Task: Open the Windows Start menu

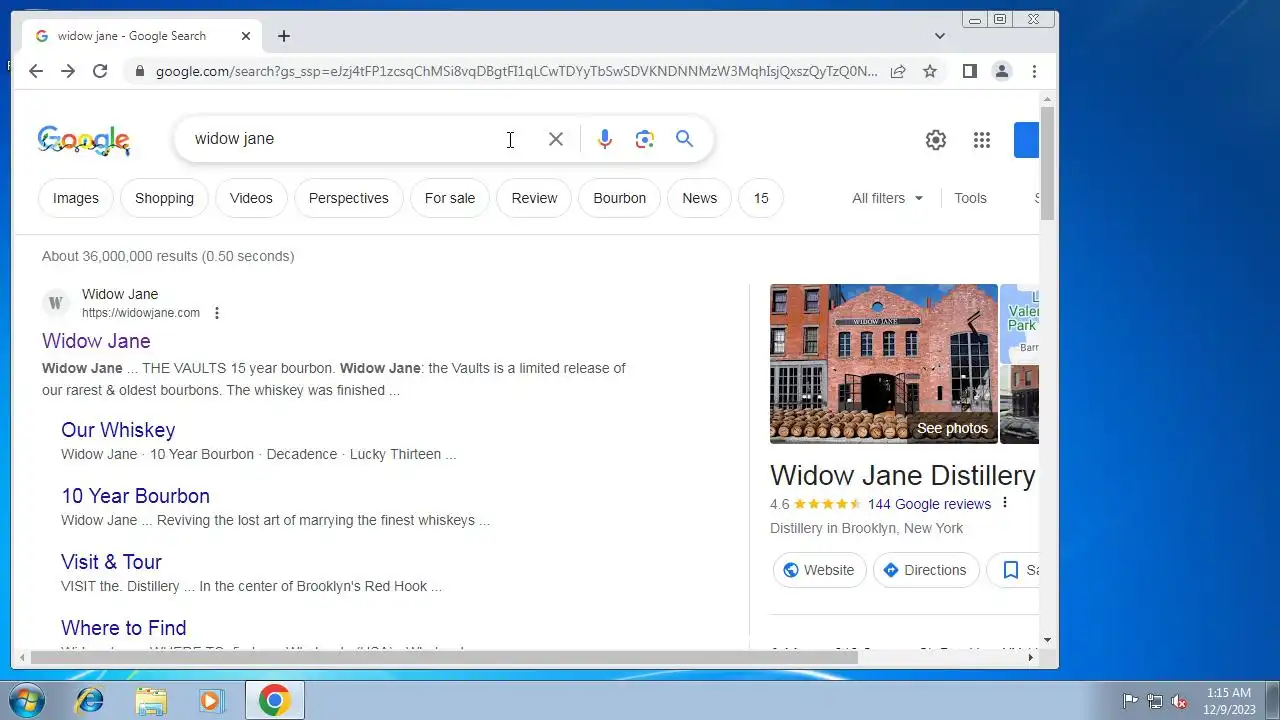Action: [x=26, y=700]
